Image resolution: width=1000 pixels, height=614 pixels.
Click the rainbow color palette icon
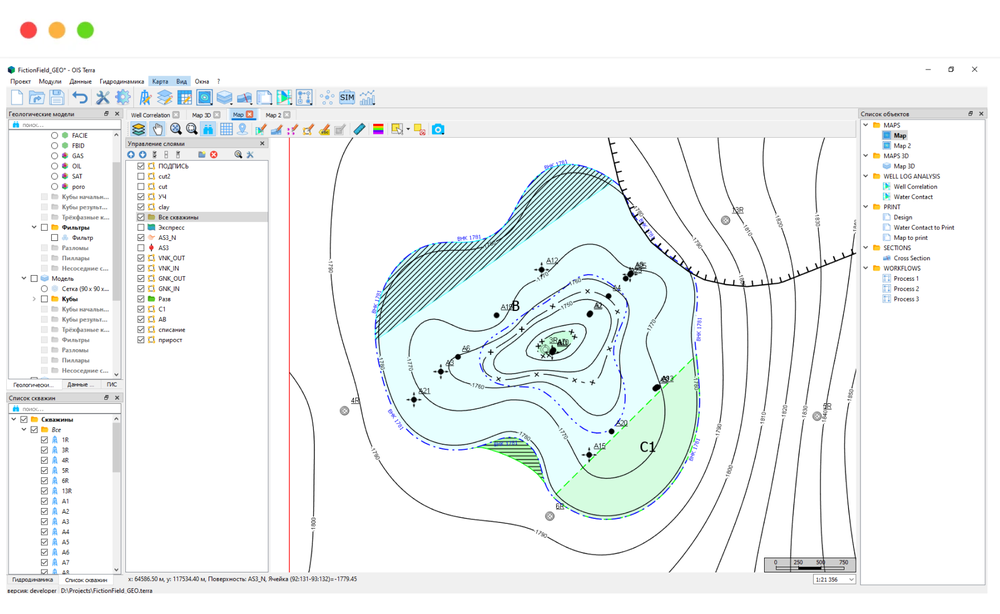378,129
